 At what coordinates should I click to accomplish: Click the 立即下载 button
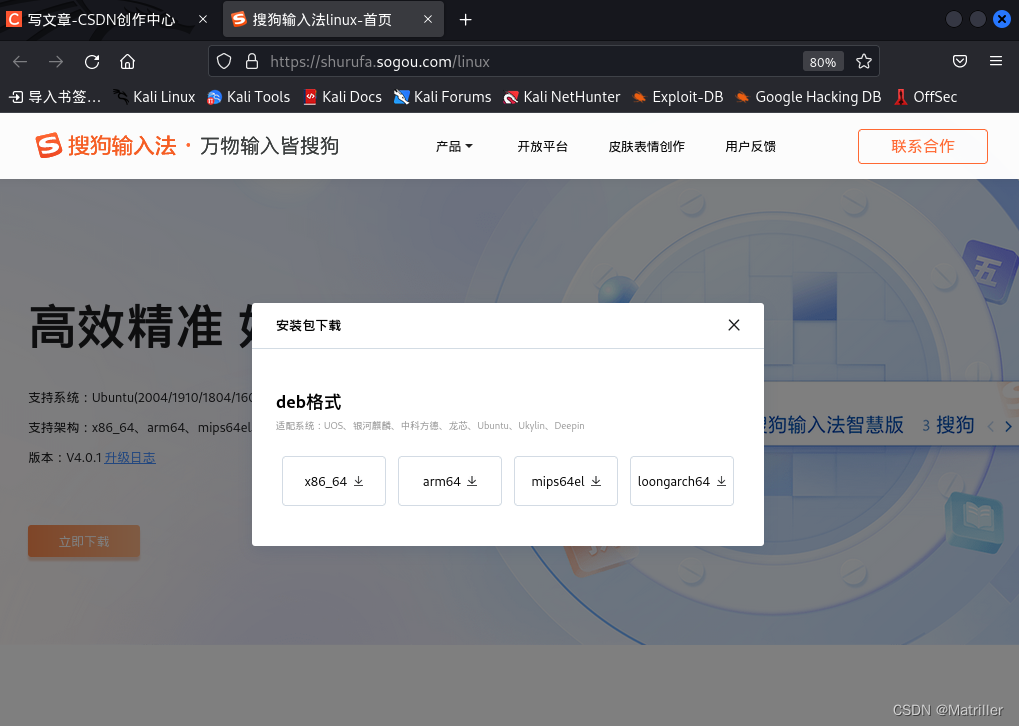[x=84, y=541]
